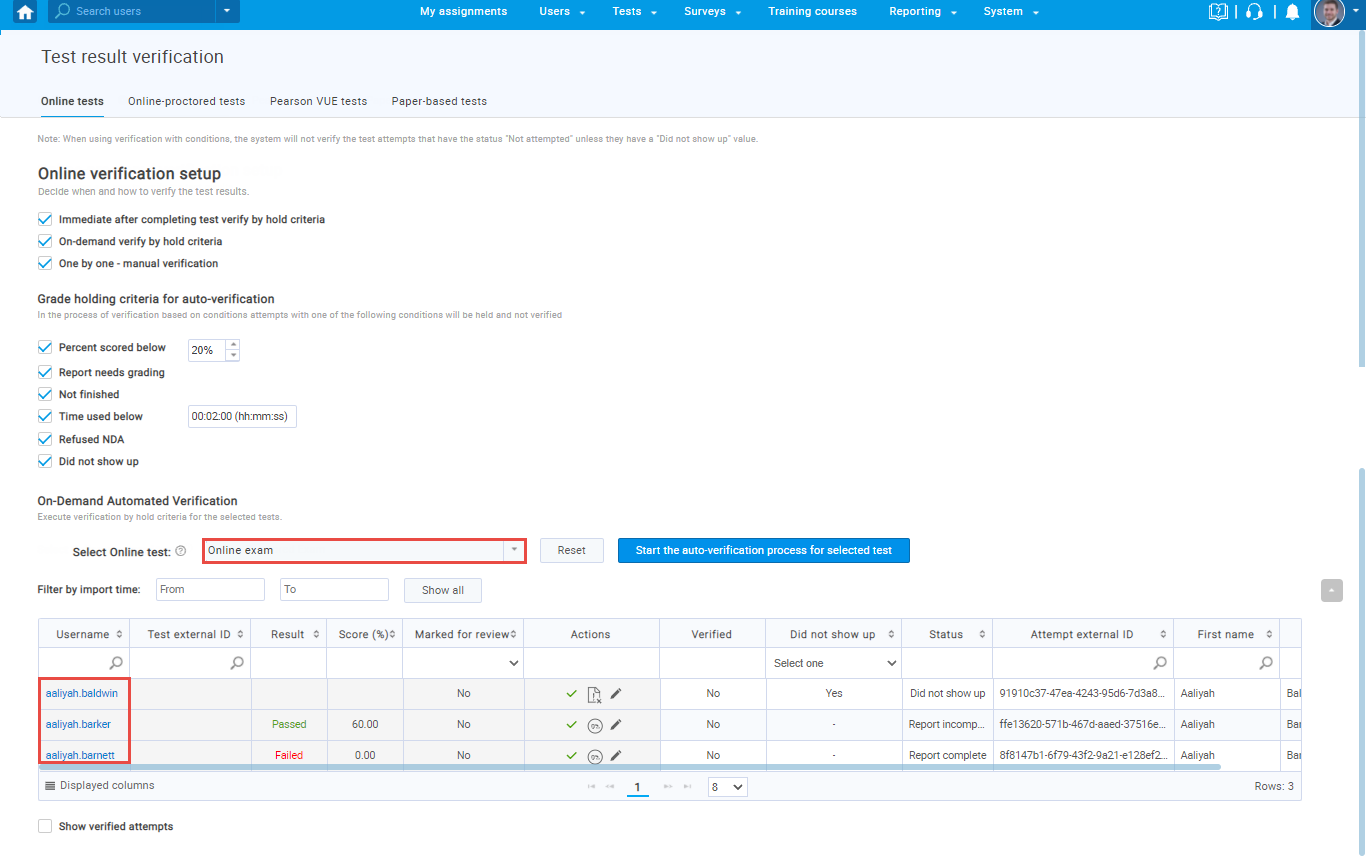Disable 'One by one - manual verification'

click(45, 264)
